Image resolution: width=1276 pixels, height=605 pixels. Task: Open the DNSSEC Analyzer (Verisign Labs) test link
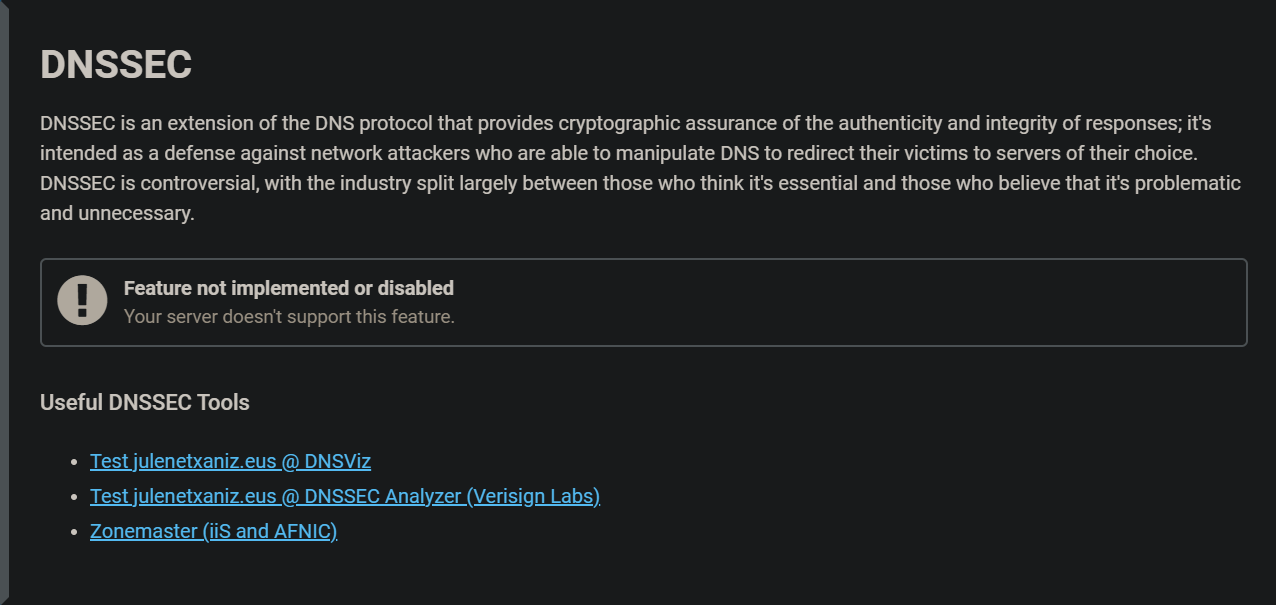[x=344, y=496]
